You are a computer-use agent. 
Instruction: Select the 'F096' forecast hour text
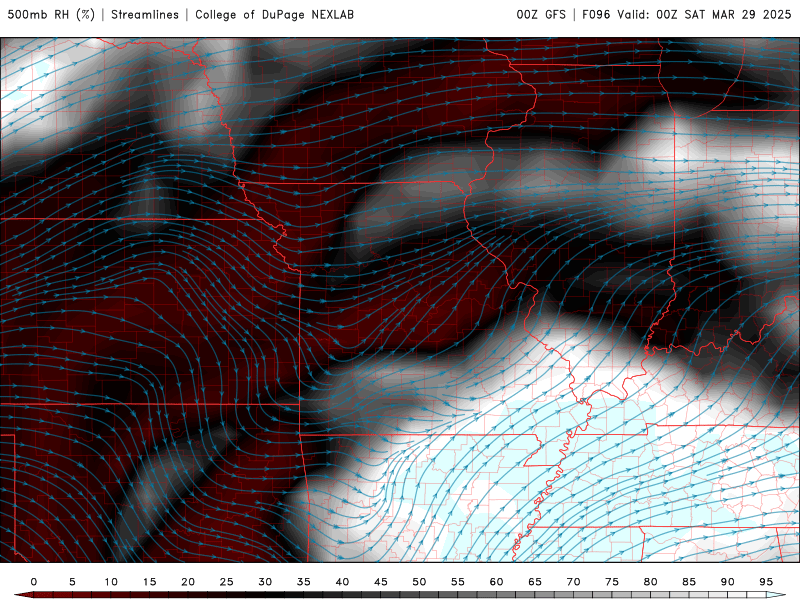[596, 15]
